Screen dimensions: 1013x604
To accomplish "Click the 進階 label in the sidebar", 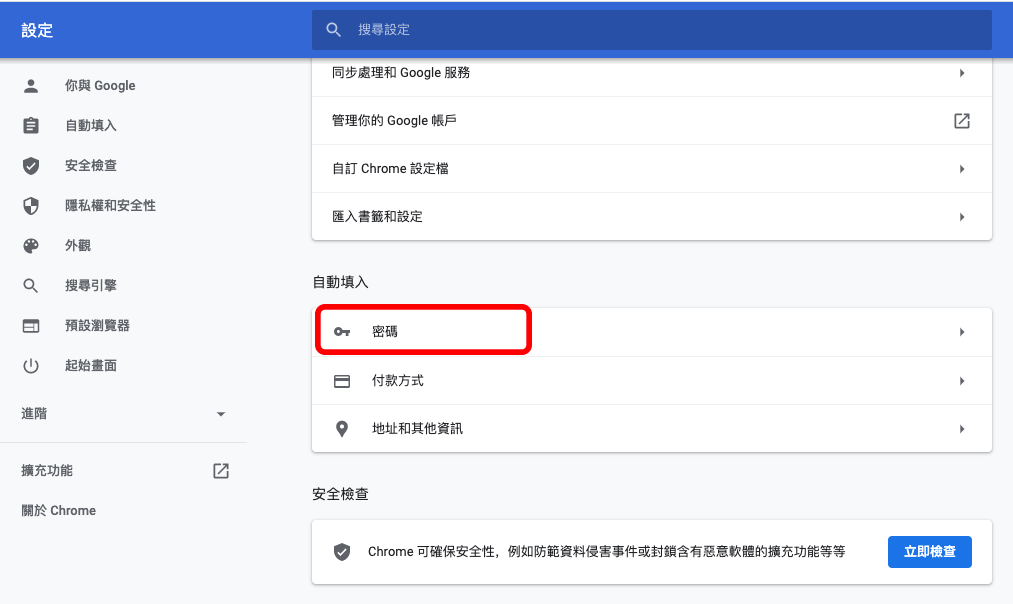I will point(34,414).
